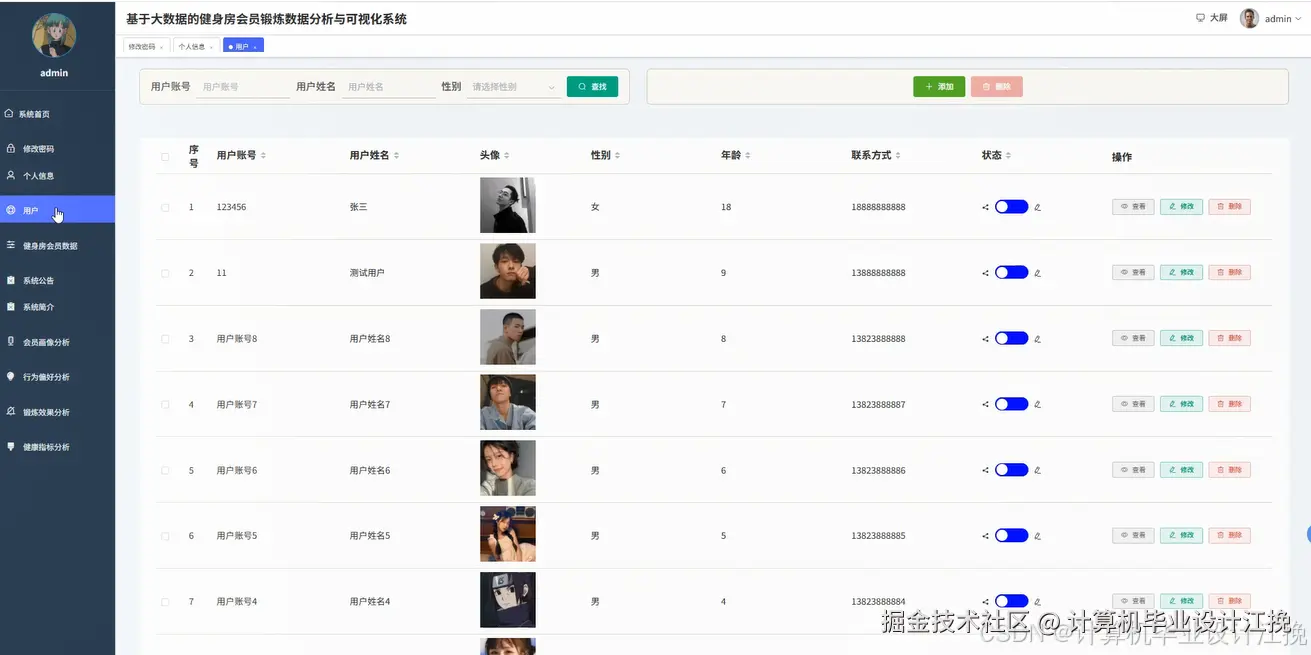Click the pencil icon beside 用户姓名5's status switch

[1037, 536]
